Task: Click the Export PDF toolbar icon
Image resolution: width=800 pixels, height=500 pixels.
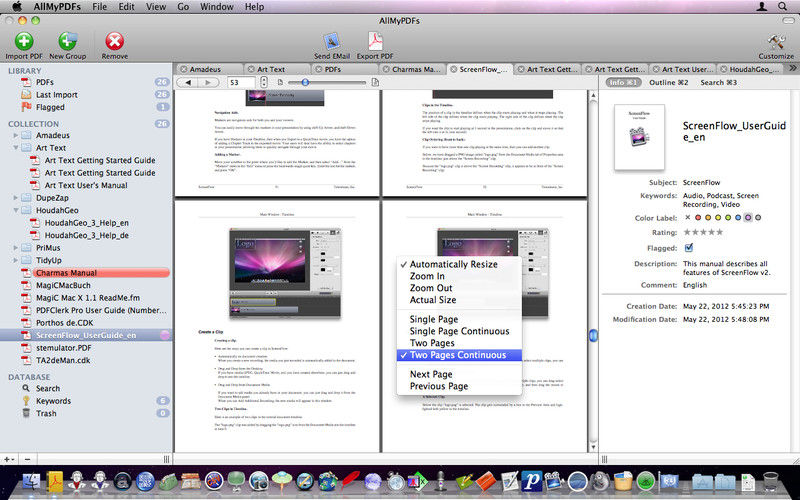Action: click(x=376, y=41)
